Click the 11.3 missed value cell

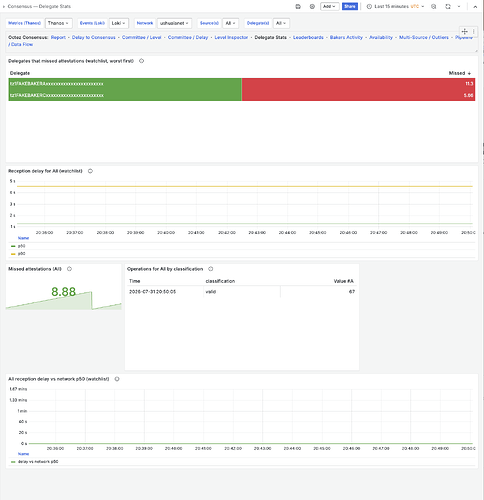point(358,84)
